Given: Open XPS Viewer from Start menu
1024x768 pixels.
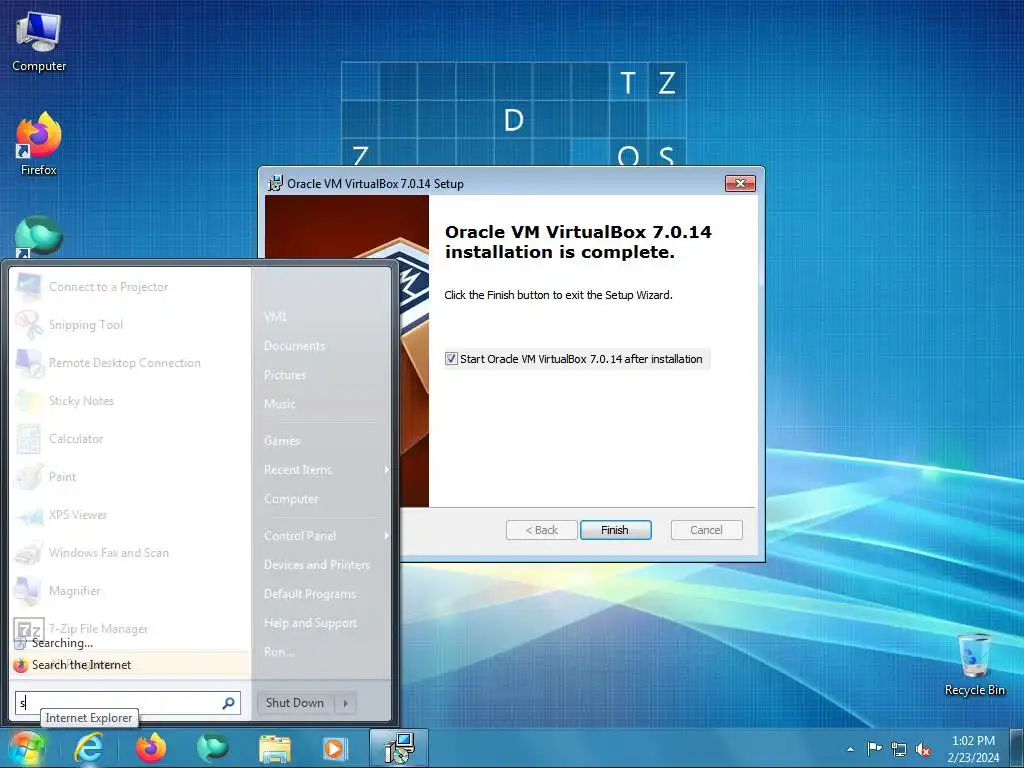Looking at the screenshot, I should (x=131, y=515).
